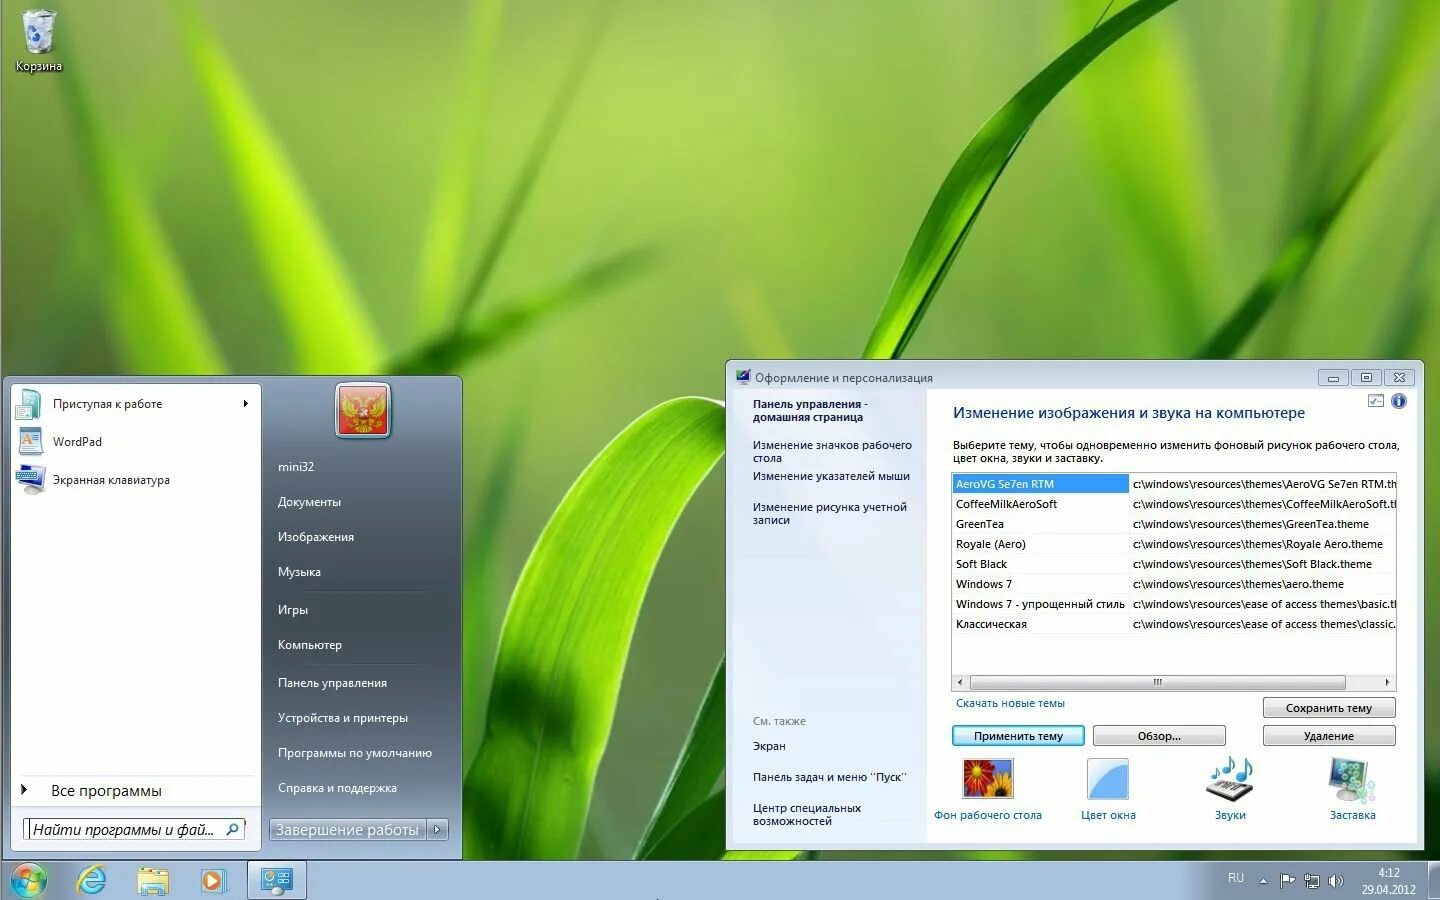Click the network tray icon
This screenshot has width=1440, height=900.
coord(1312,881)
